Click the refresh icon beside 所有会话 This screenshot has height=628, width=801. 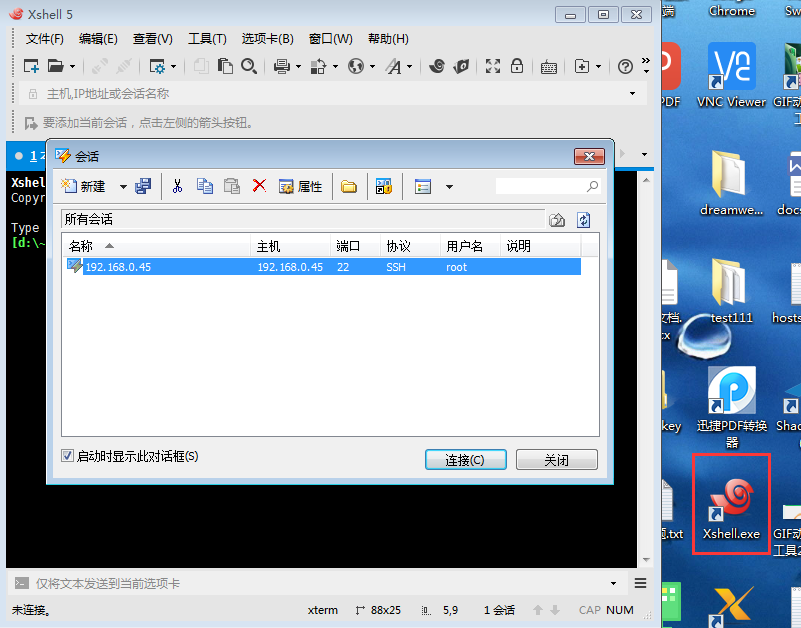(583, 220)
